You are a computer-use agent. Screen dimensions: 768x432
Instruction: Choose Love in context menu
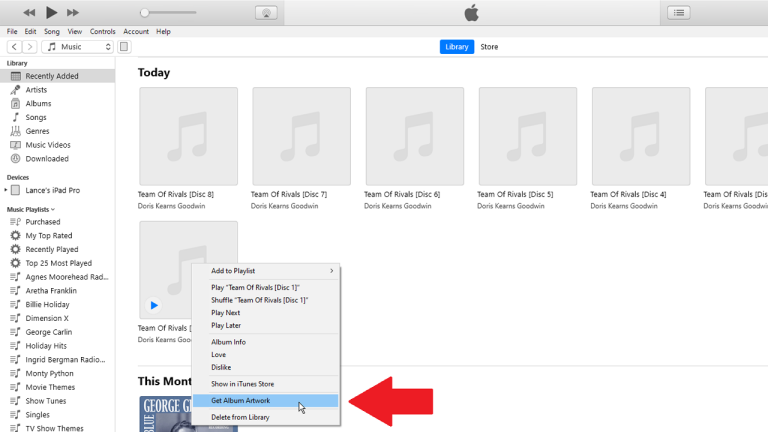click(266, 355)
